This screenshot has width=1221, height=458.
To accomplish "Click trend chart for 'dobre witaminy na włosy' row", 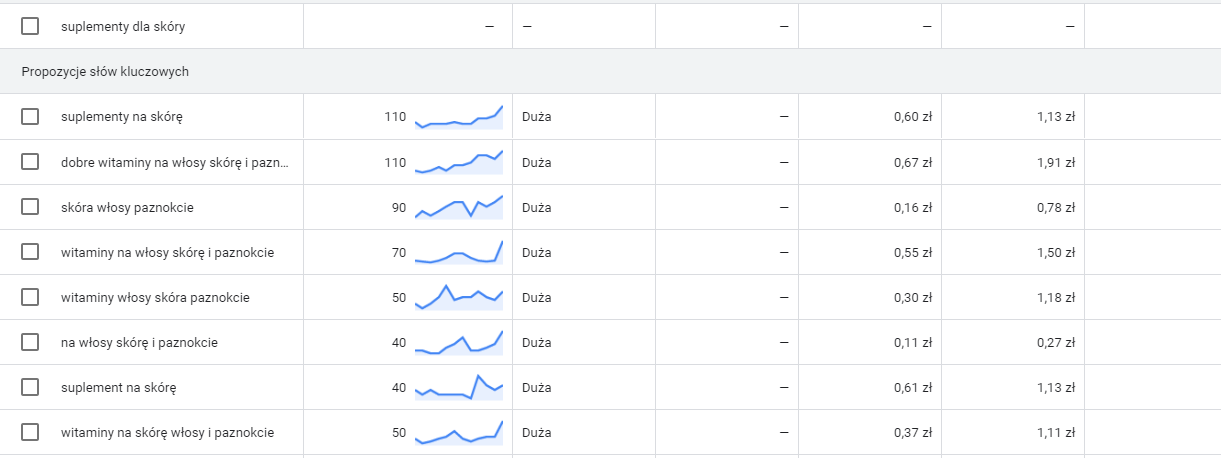I will 459,162.
